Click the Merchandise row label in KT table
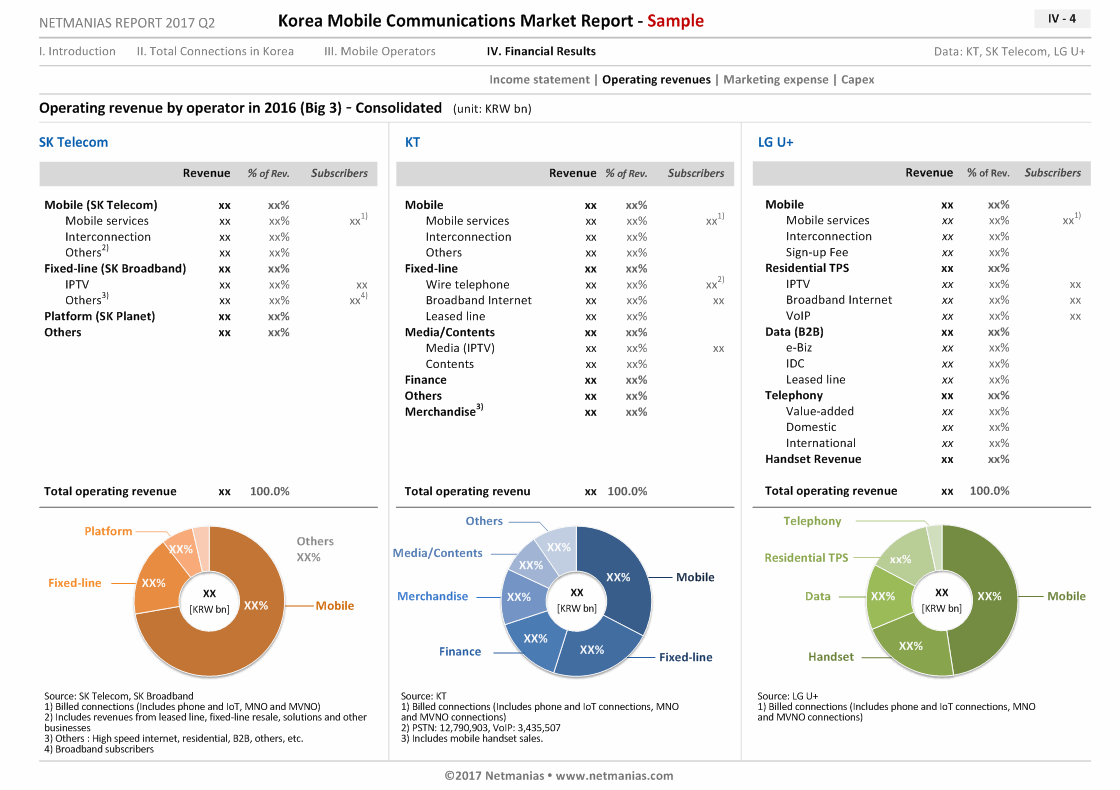 click(x=444, y=411)
